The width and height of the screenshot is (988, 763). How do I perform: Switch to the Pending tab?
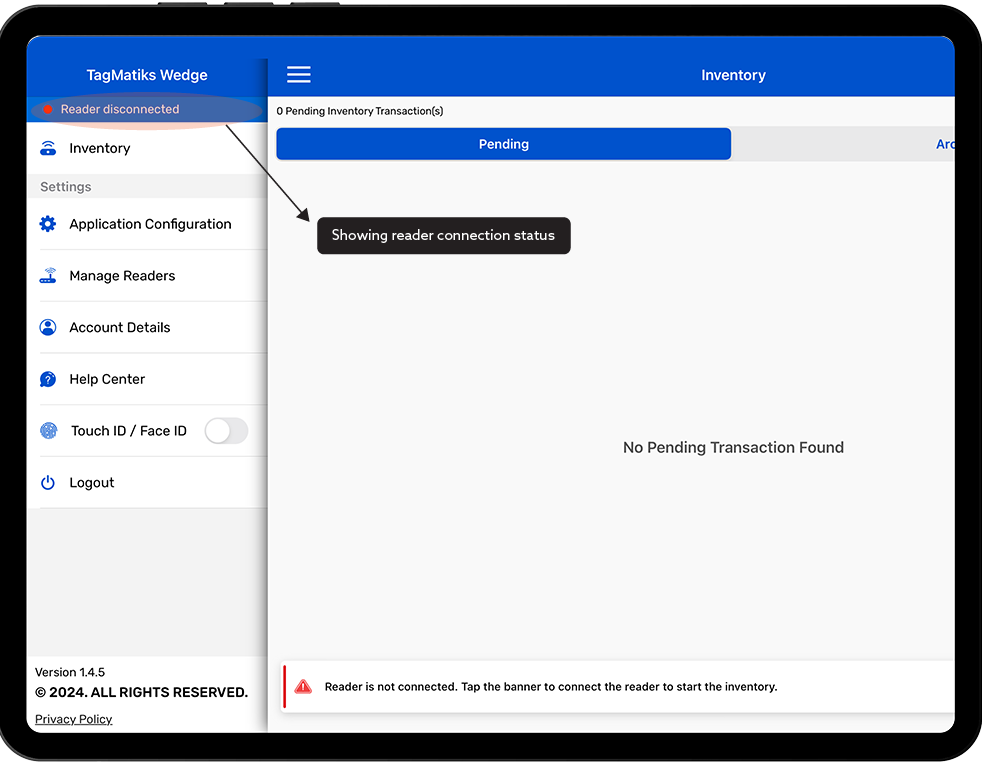click(503, 144)
